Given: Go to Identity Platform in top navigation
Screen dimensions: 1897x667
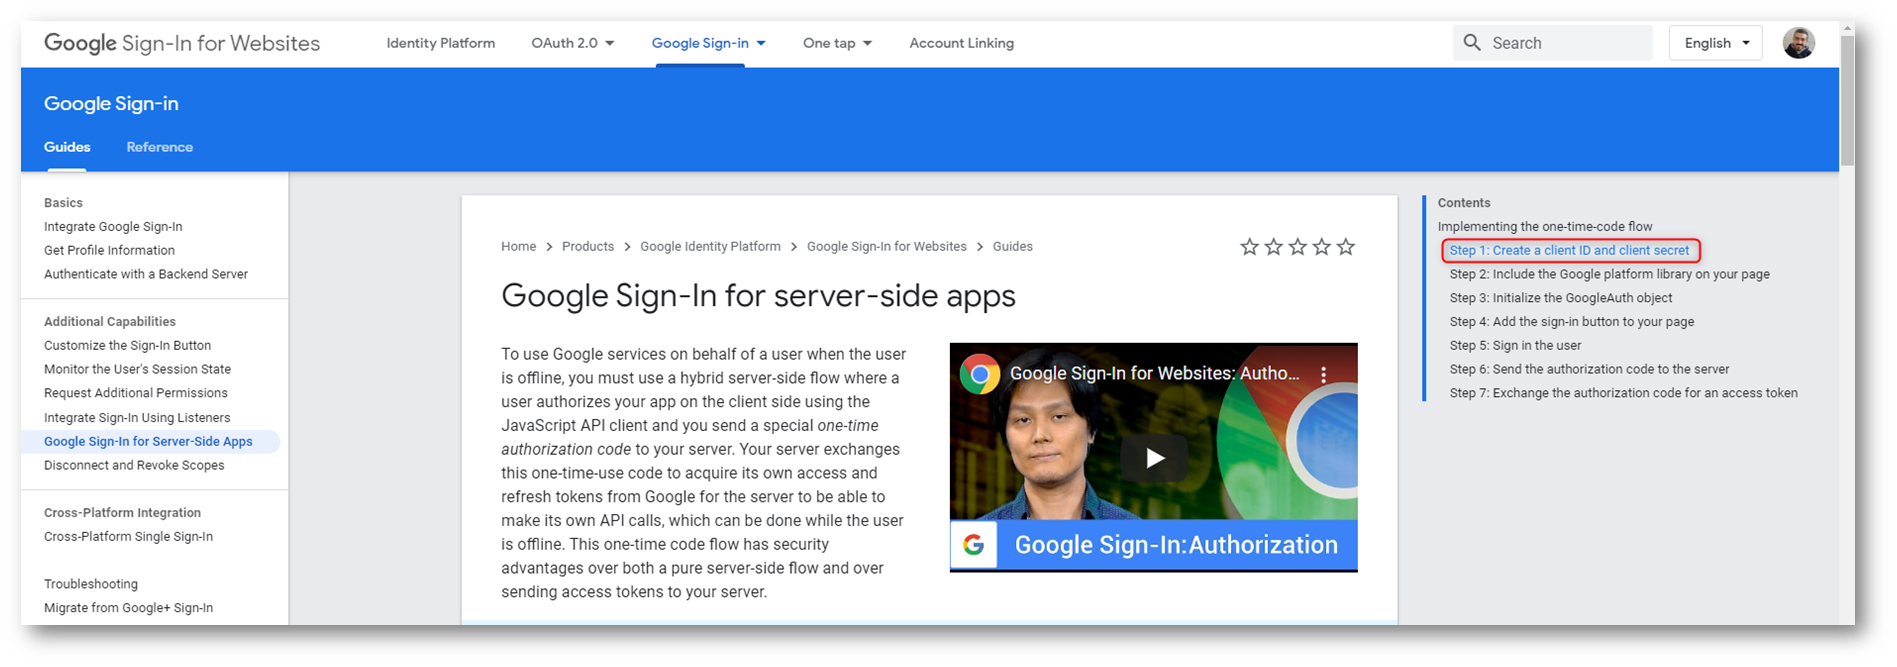Looking at the screenshot, I should 441,43.
